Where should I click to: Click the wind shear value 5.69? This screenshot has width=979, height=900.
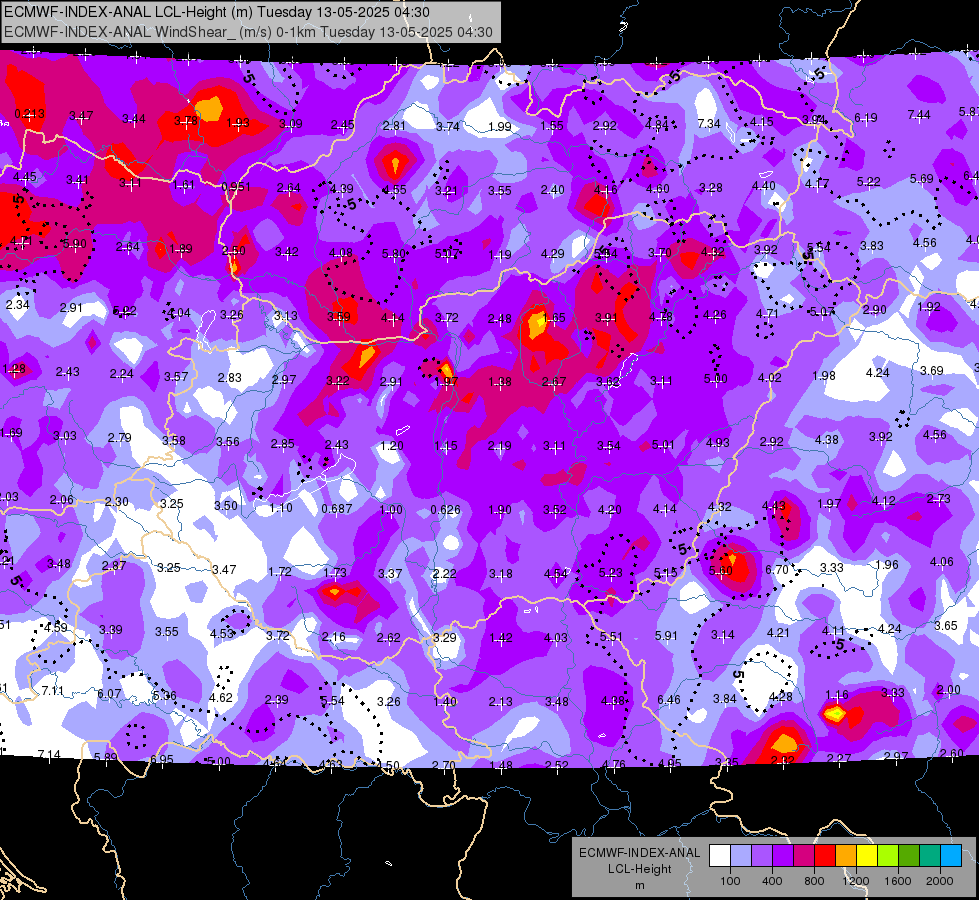click(x=922, y=179)
